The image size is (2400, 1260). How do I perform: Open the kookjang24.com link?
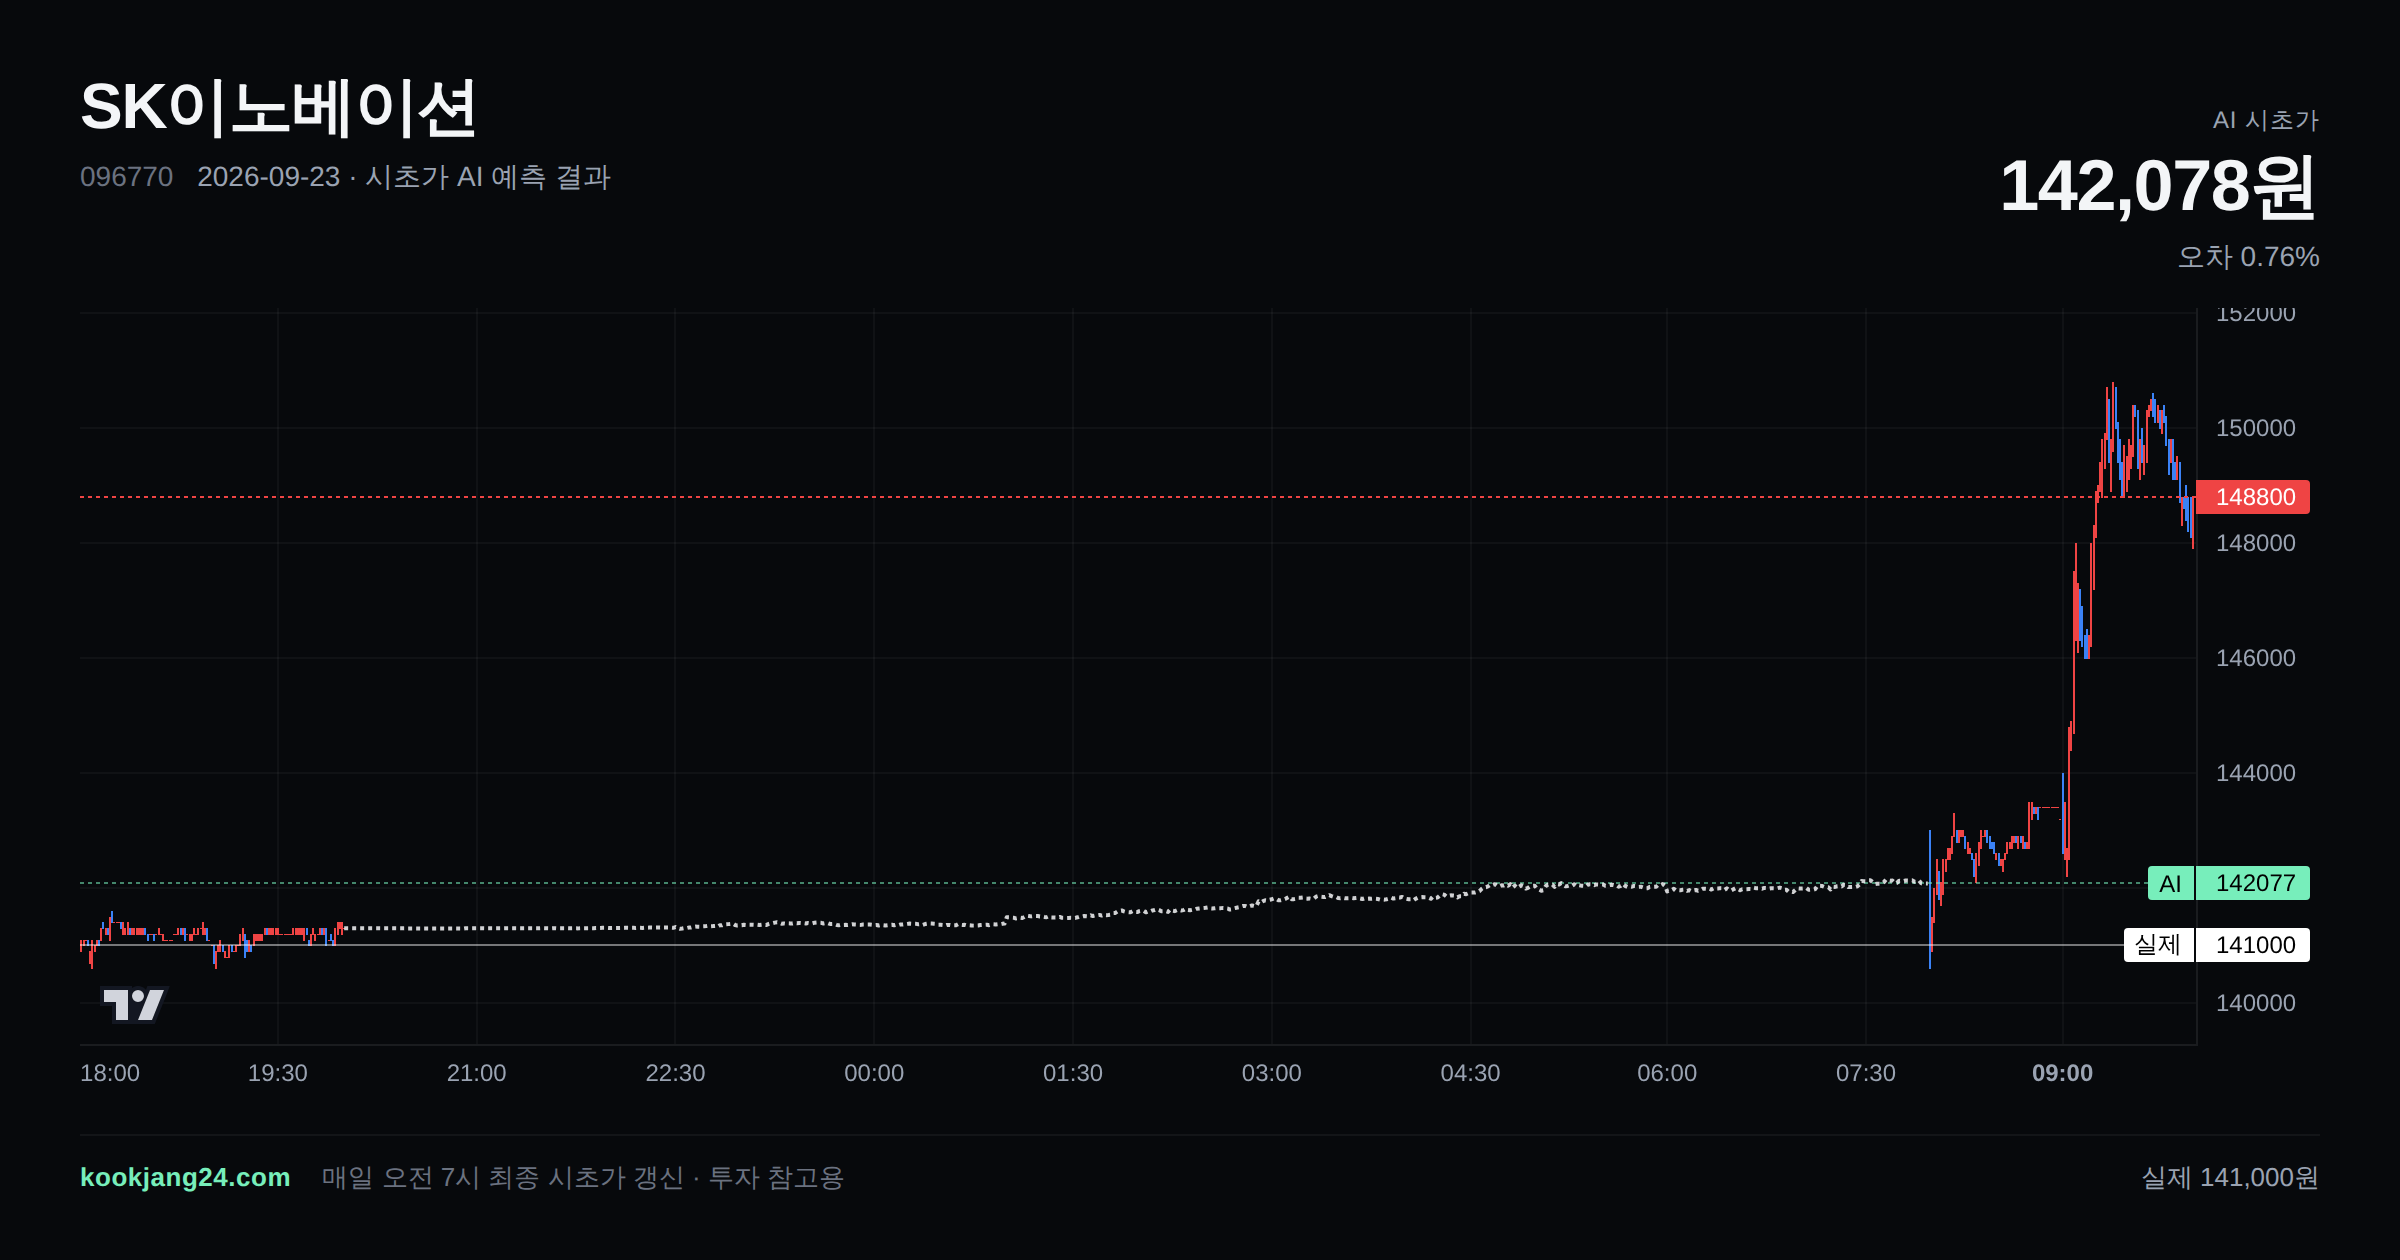click(185, 1177)
